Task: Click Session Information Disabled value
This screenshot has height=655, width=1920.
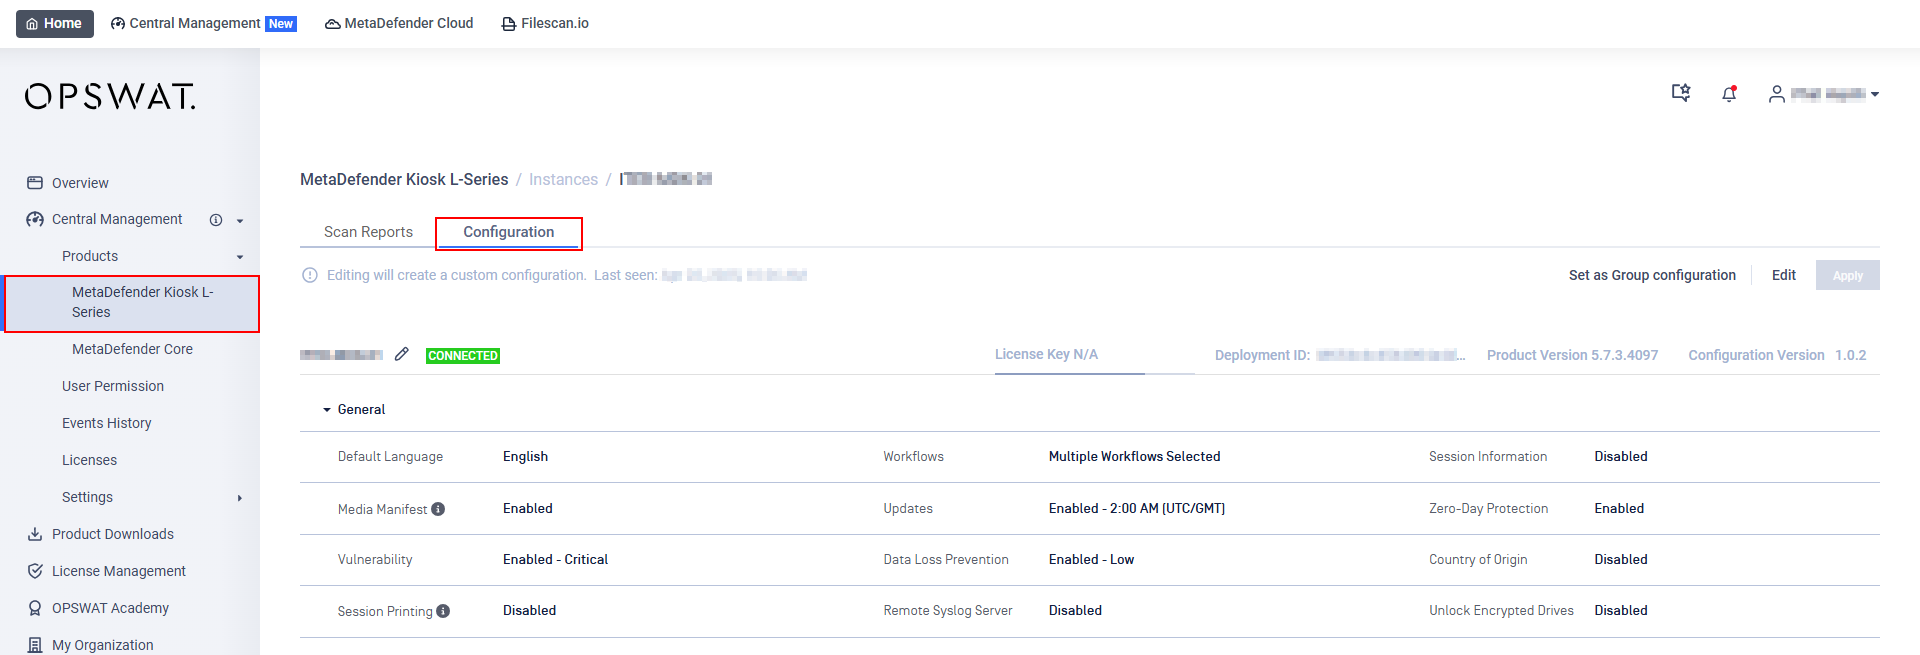Action: (x=1621, y=456)
